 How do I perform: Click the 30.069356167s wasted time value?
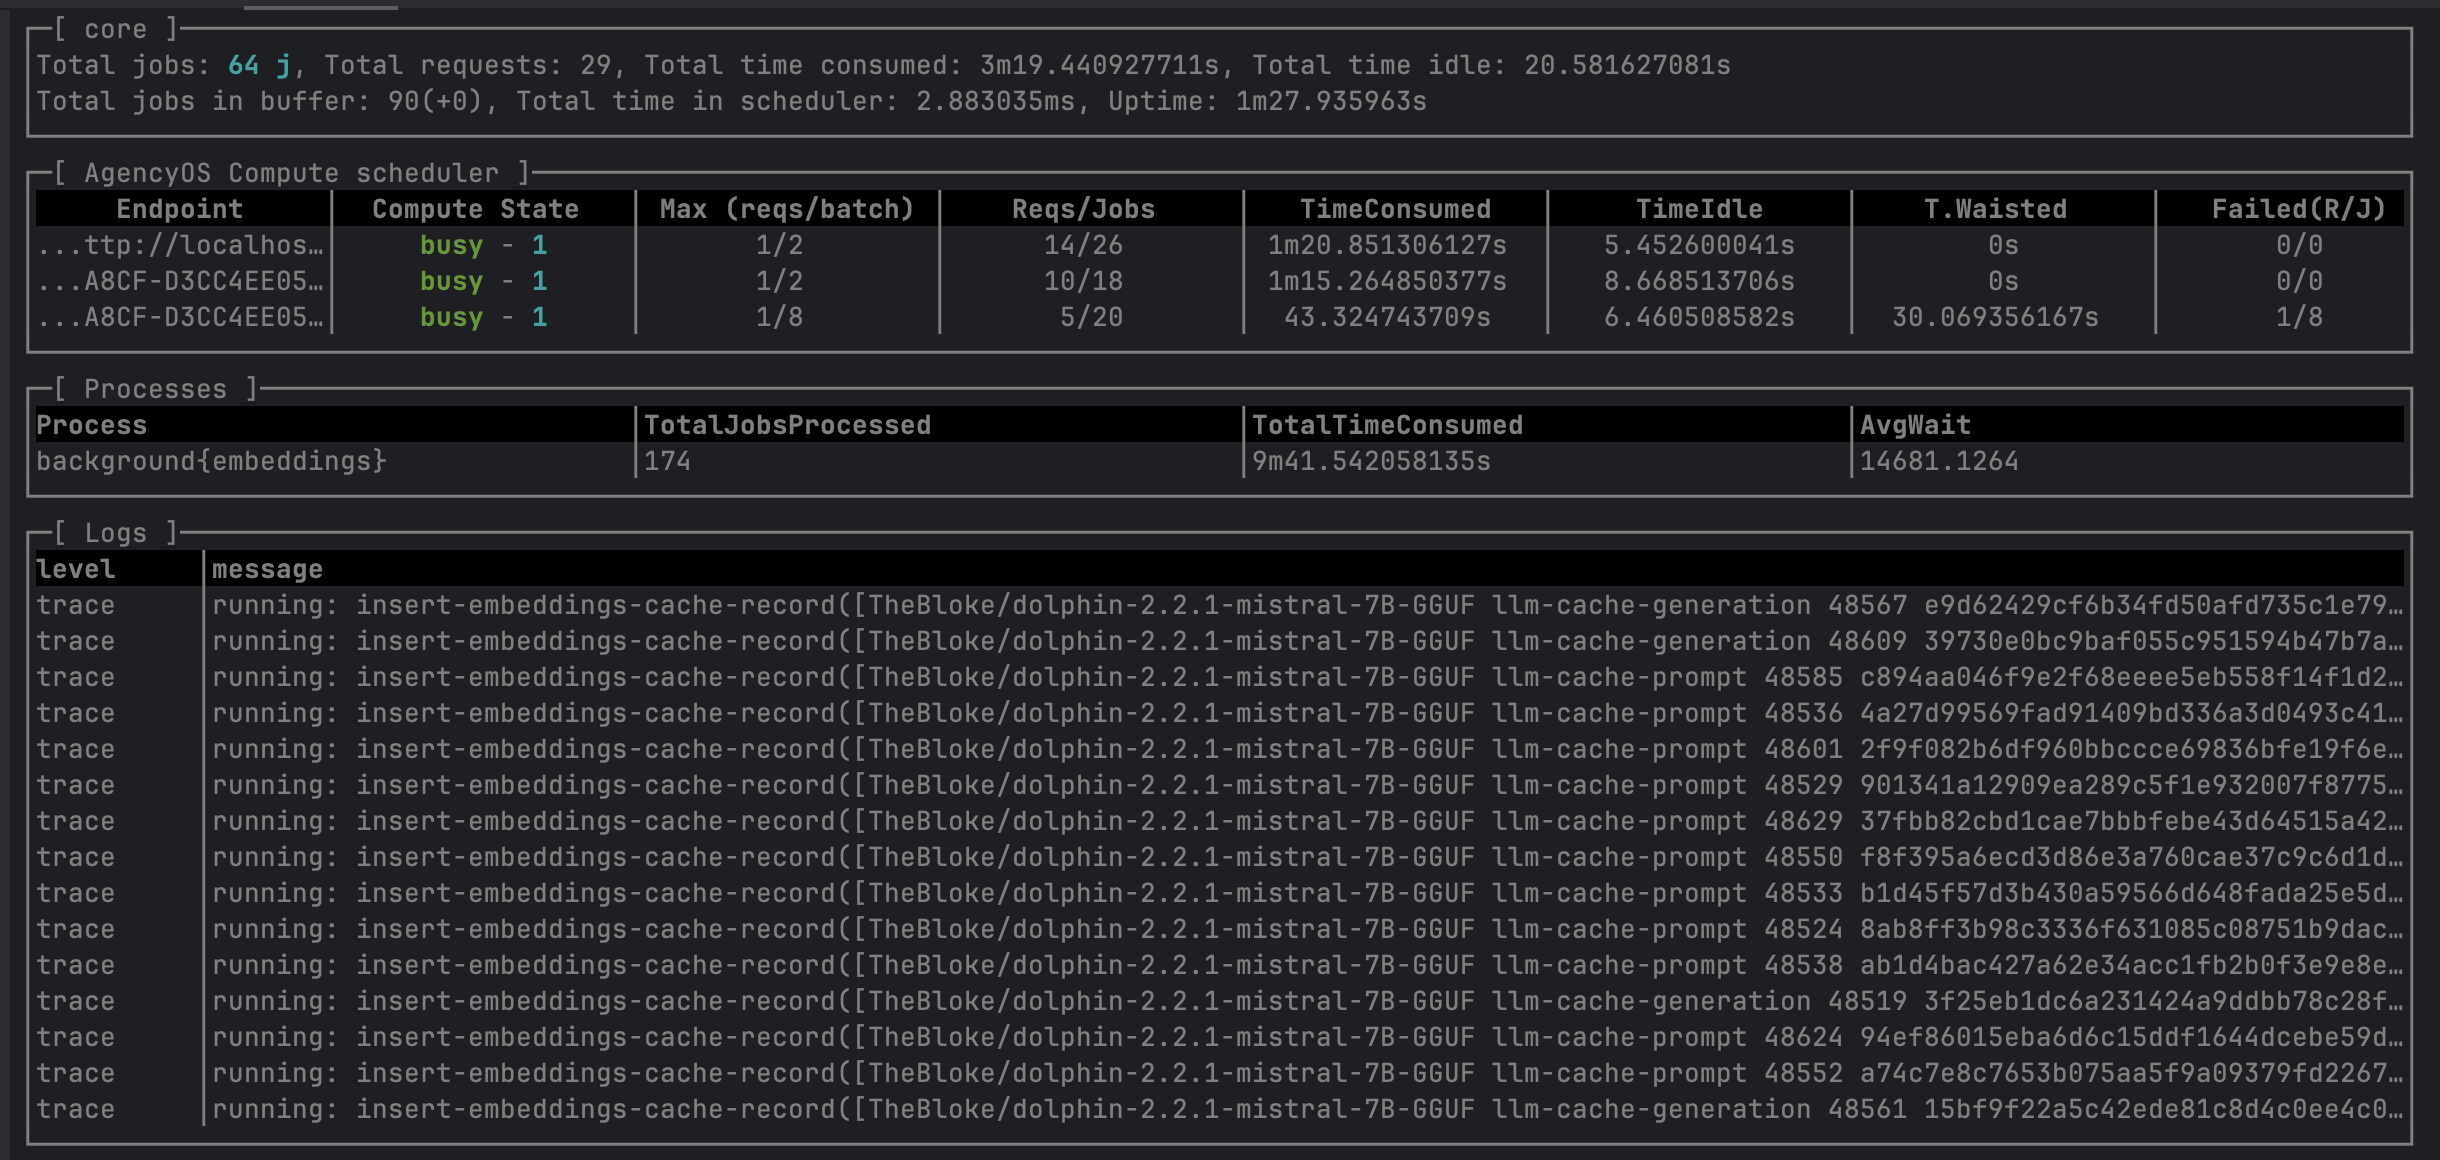point(1995,317)
